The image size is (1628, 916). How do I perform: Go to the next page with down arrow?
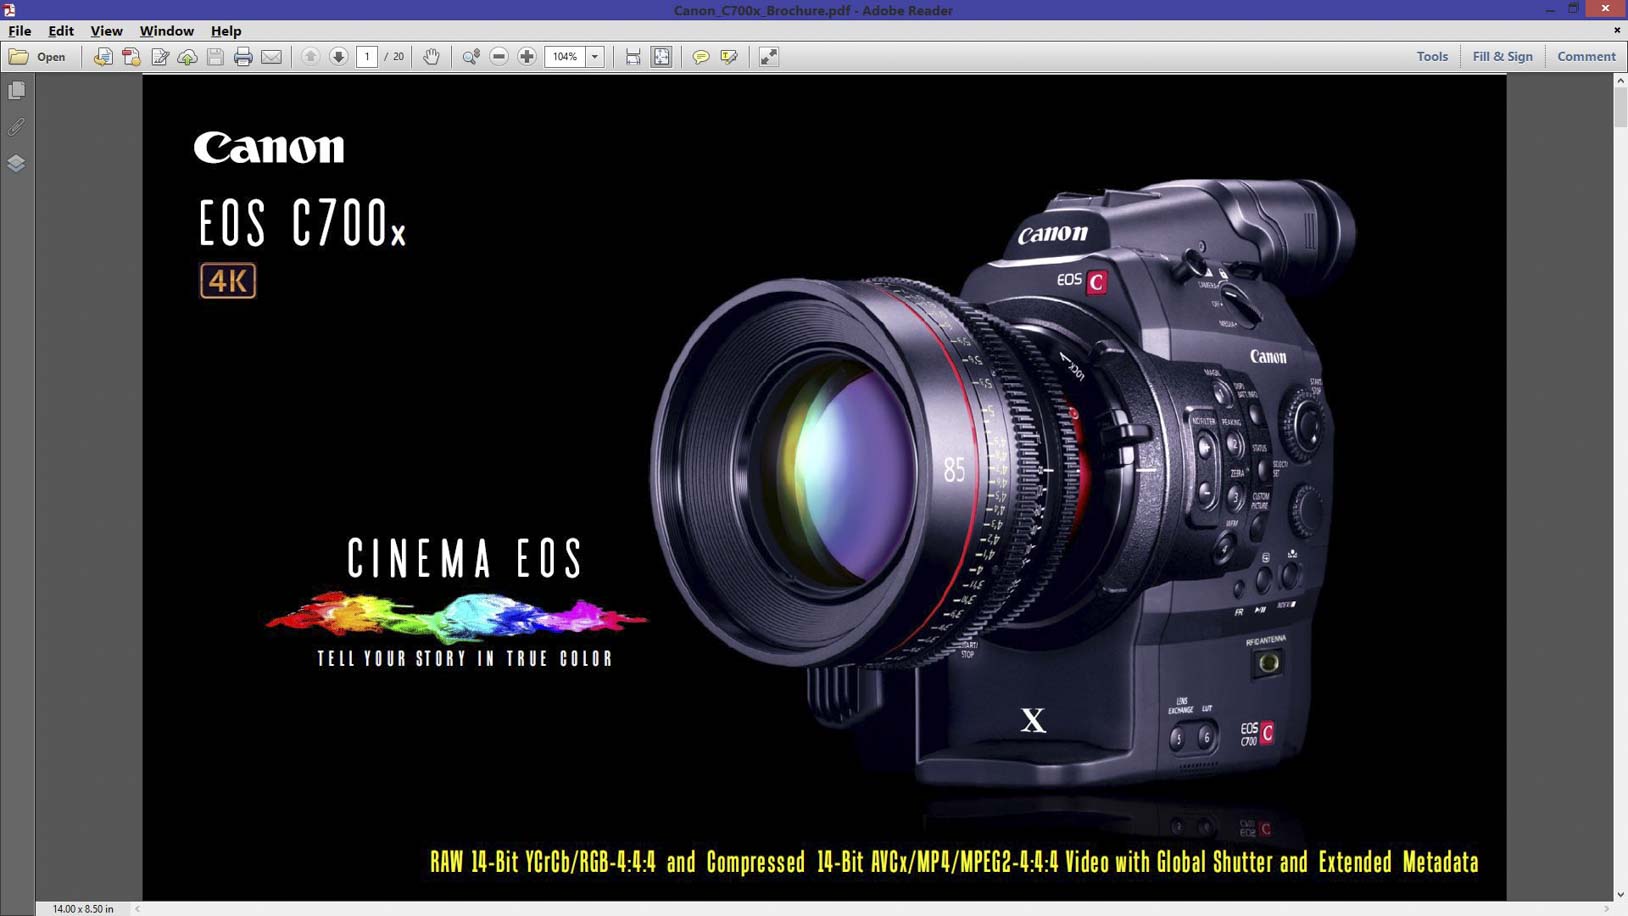[x=338, y=57]
